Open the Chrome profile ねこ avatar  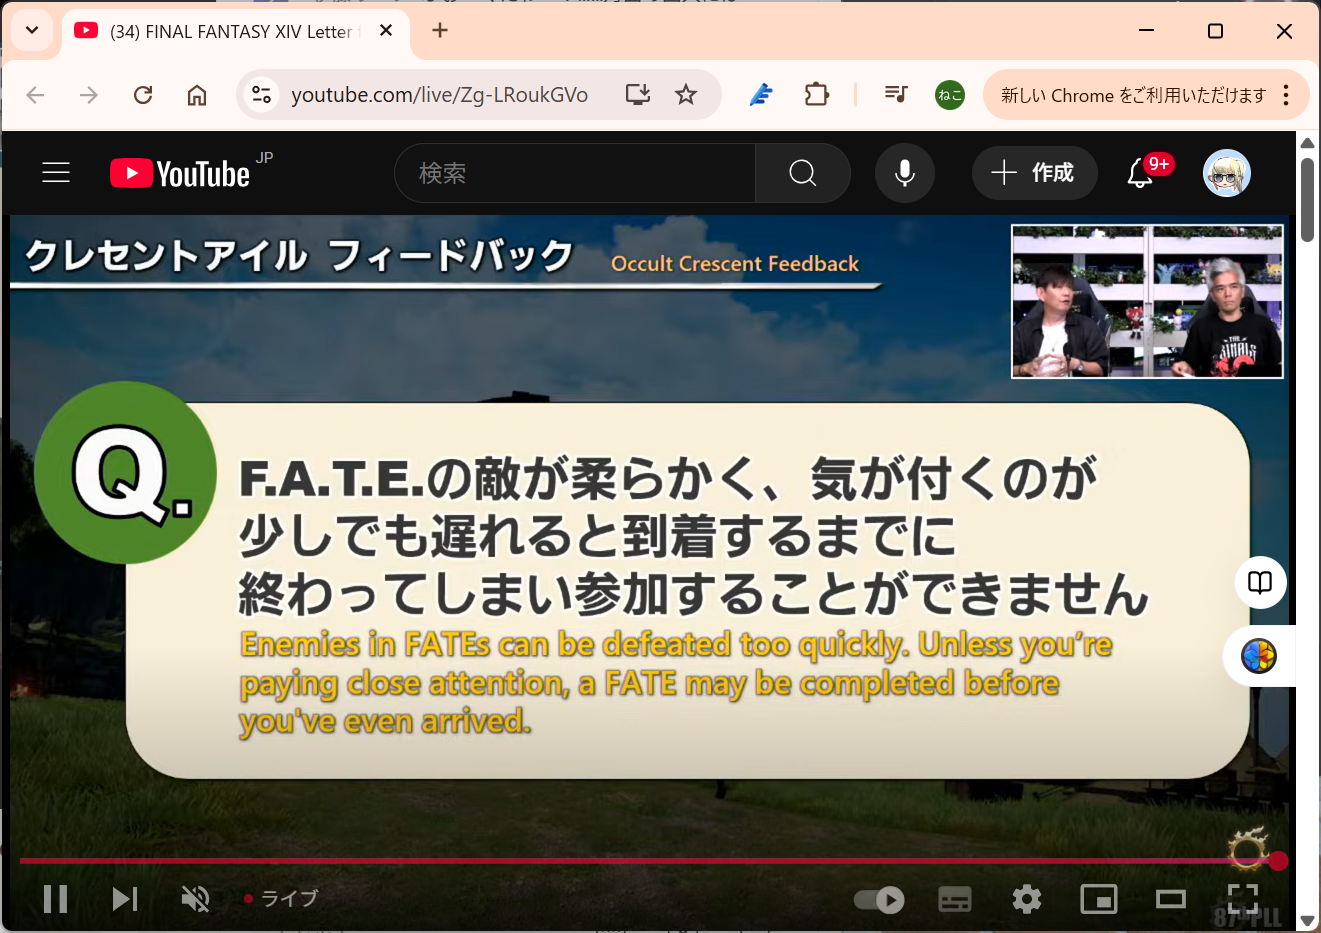[950, 95]
